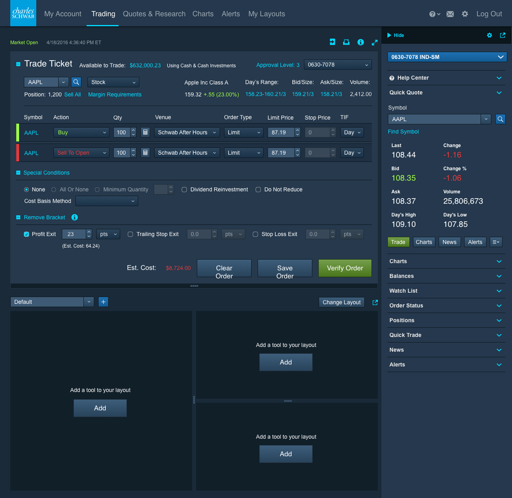Open the 0630-7078 account dropdown in Trade Ticket
The width and height of the screenshot is (512, 498).
click(338, 65)
